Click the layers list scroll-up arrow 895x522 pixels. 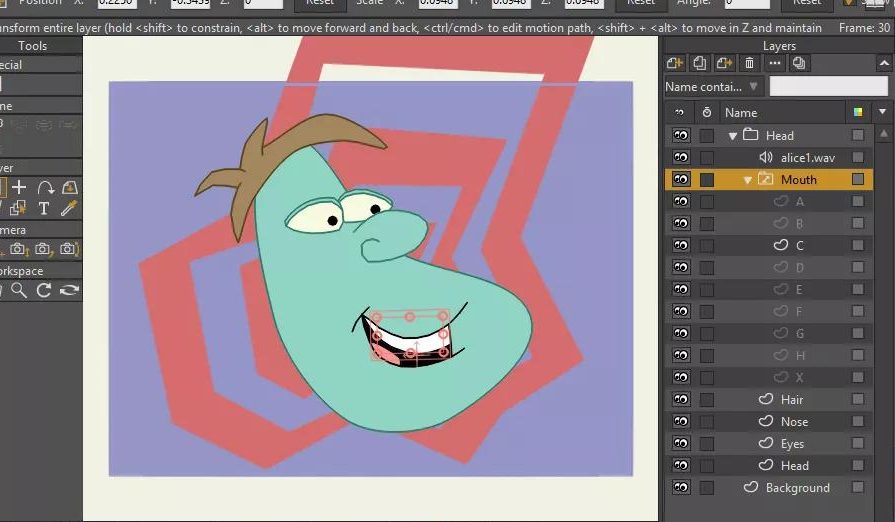click(x=884, y=134)
